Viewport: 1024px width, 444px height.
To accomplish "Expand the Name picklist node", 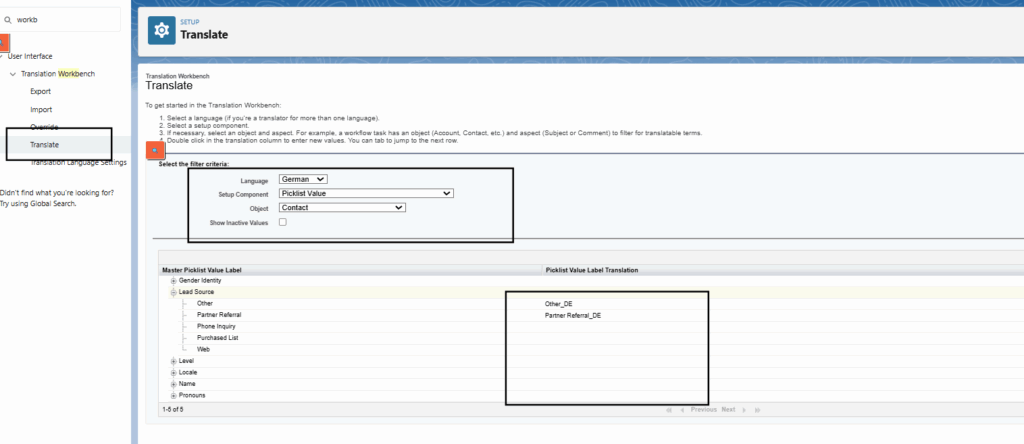I will (174, 384).
